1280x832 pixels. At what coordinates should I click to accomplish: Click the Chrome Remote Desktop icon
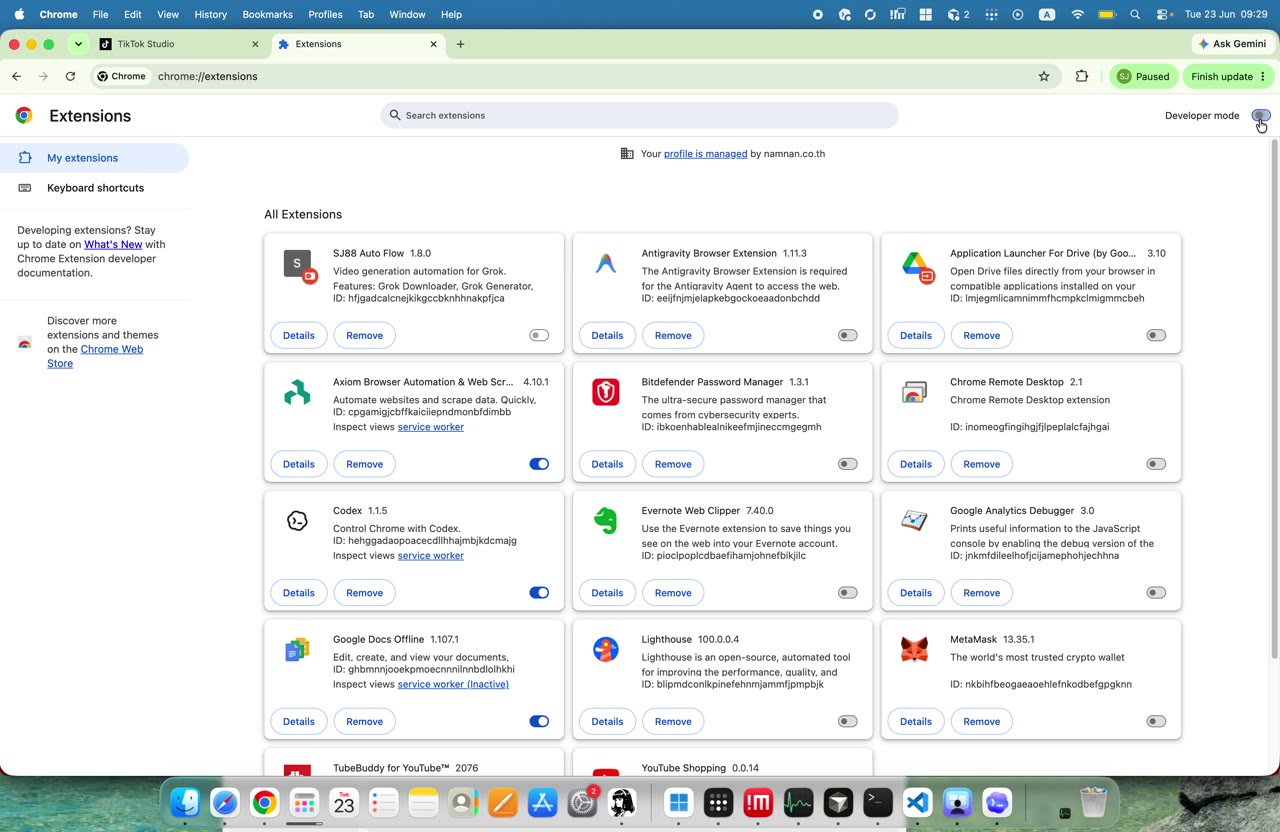point(914,392)
